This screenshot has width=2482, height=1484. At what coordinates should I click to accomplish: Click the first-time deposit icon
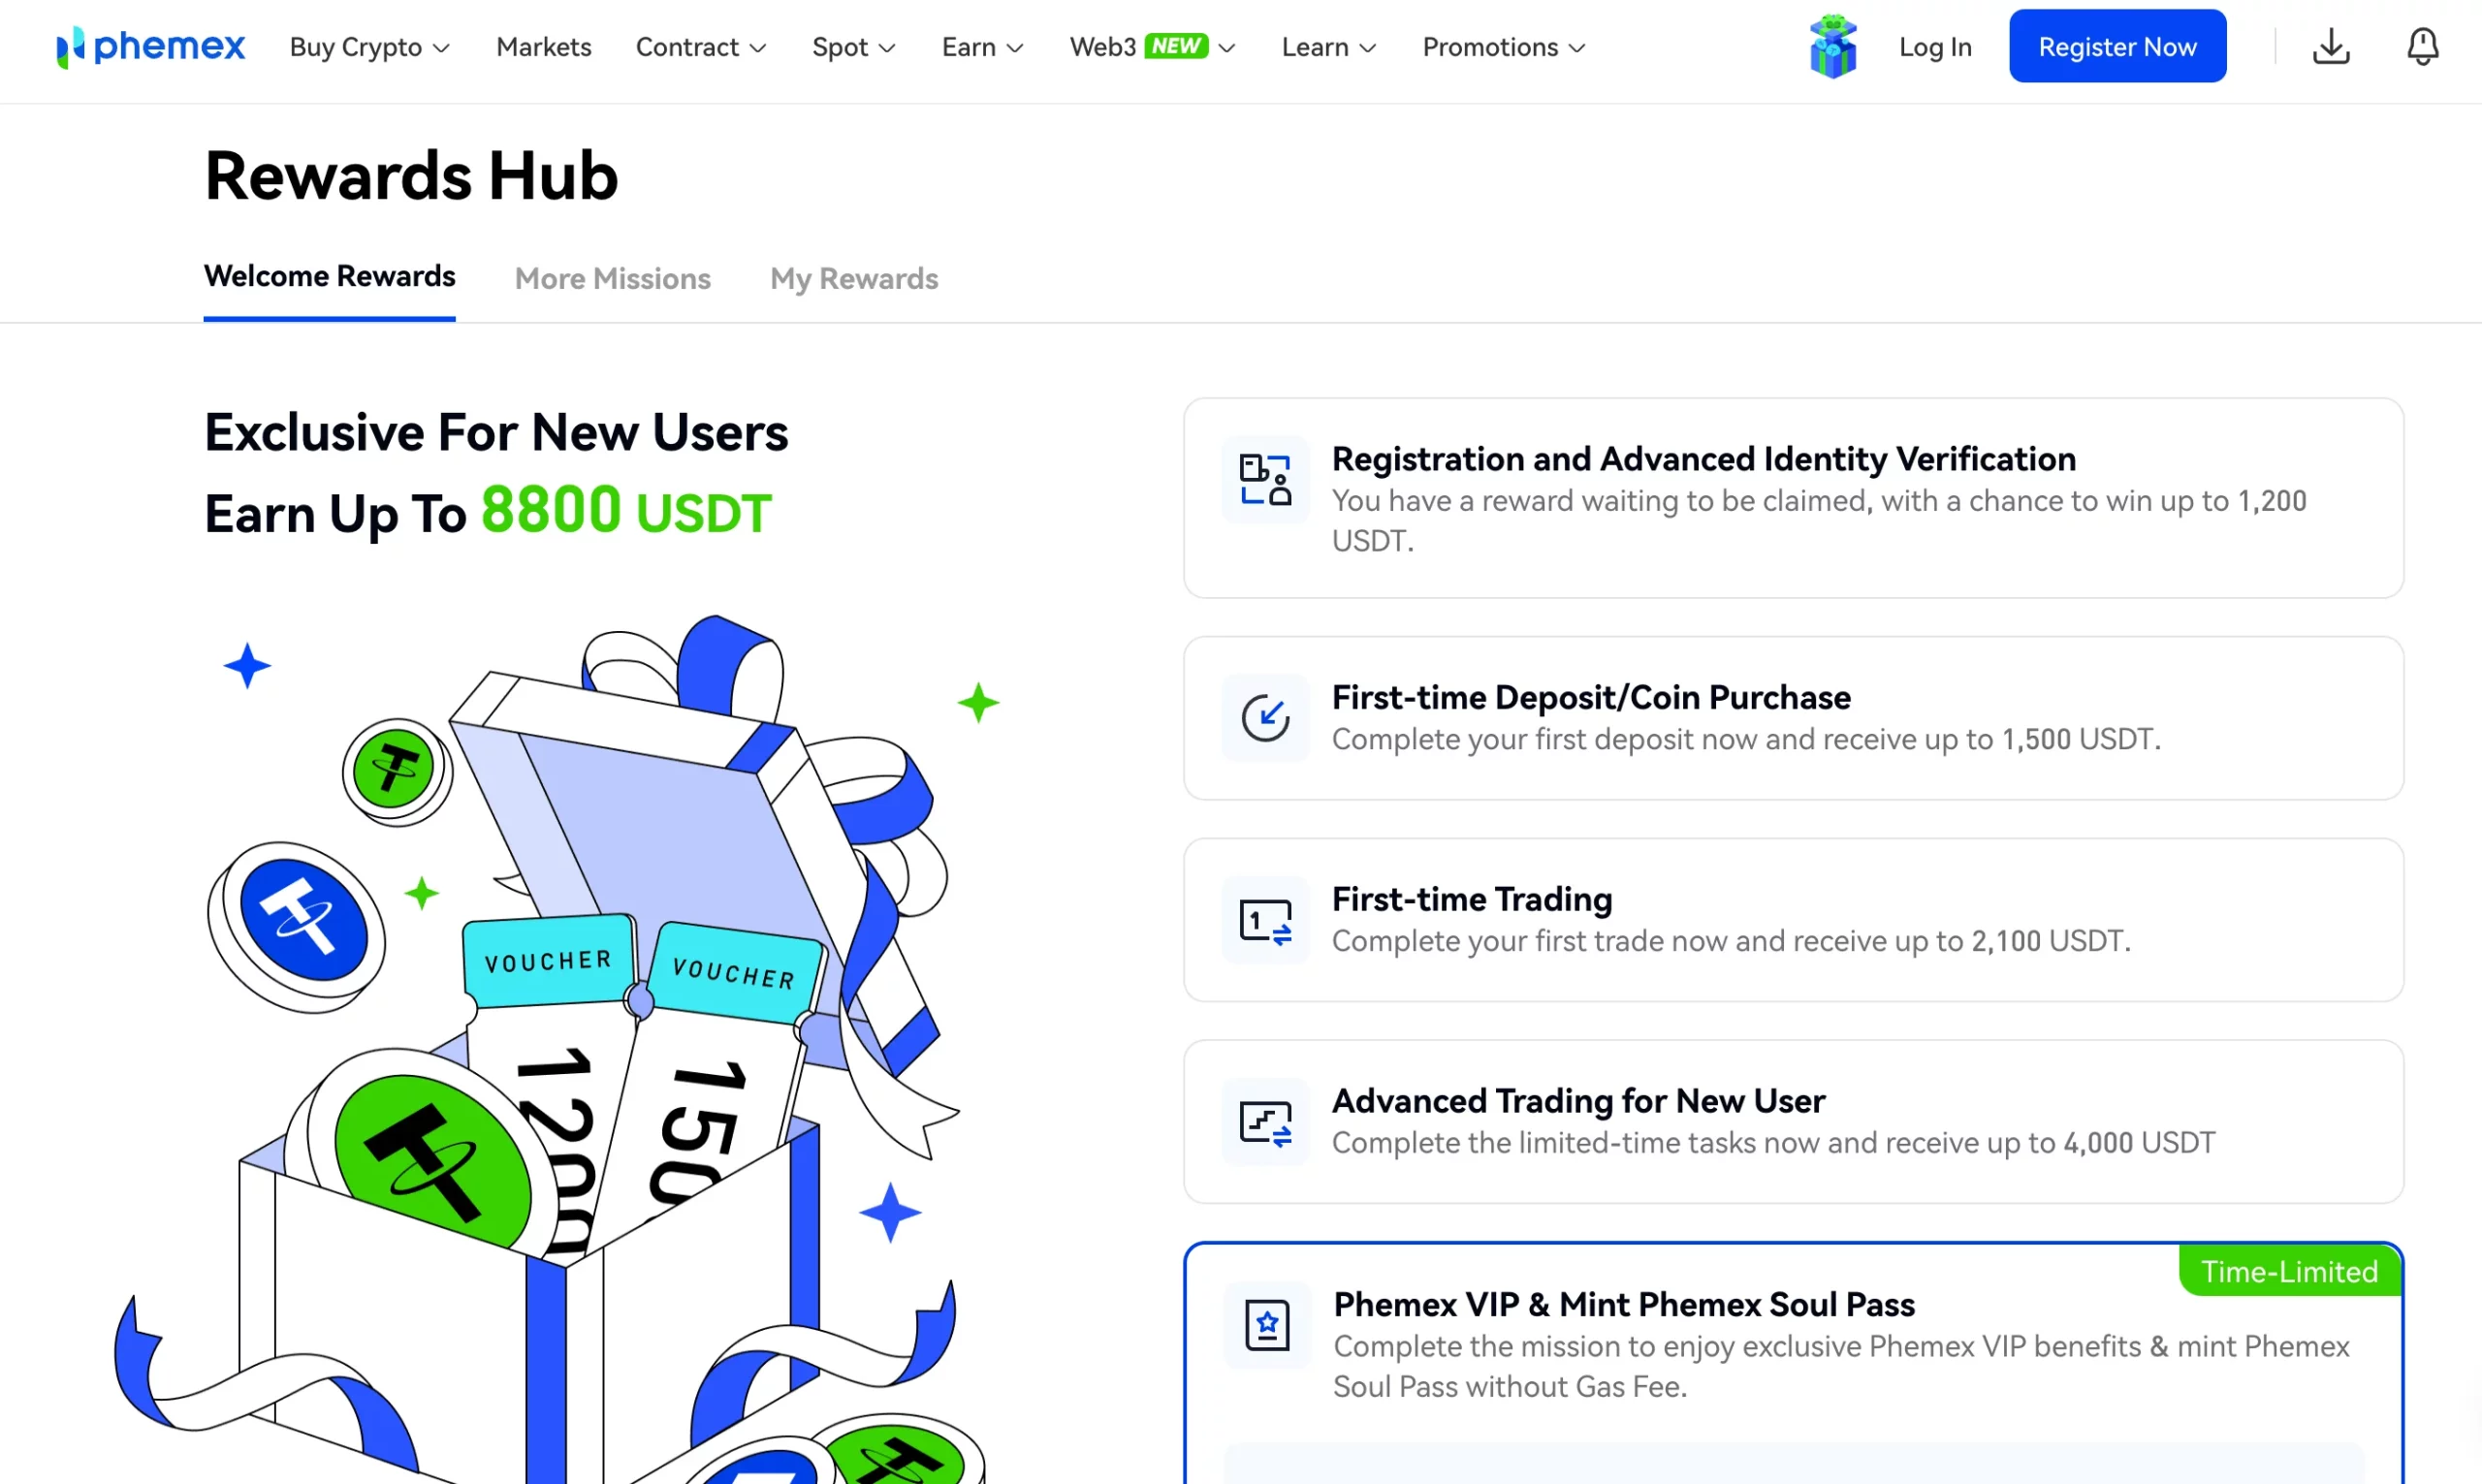coord(1263,715)
